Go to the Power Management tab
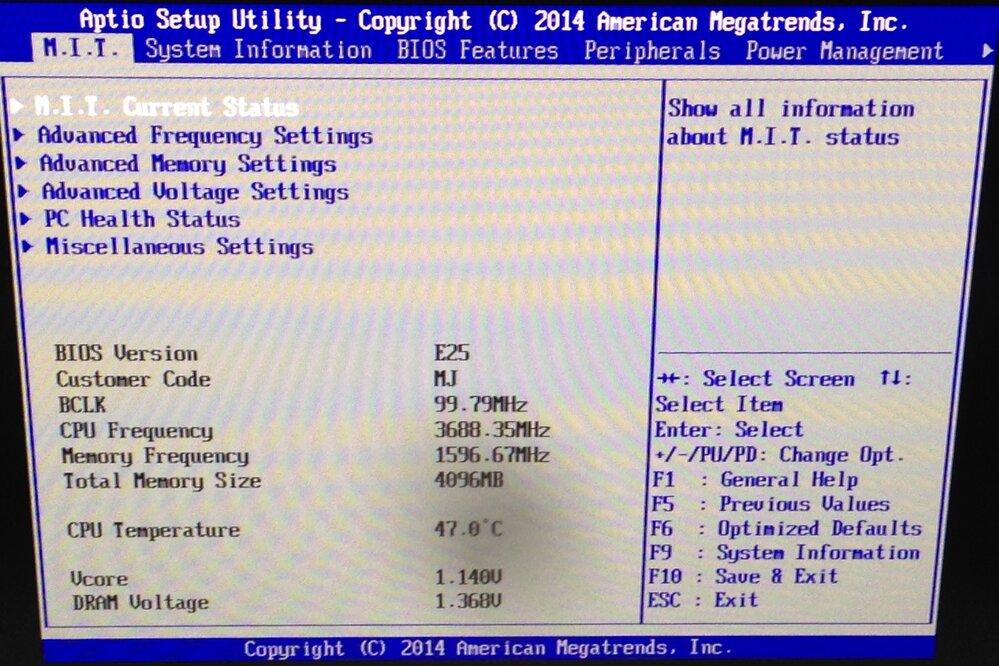999x666 pixels. 844,51
